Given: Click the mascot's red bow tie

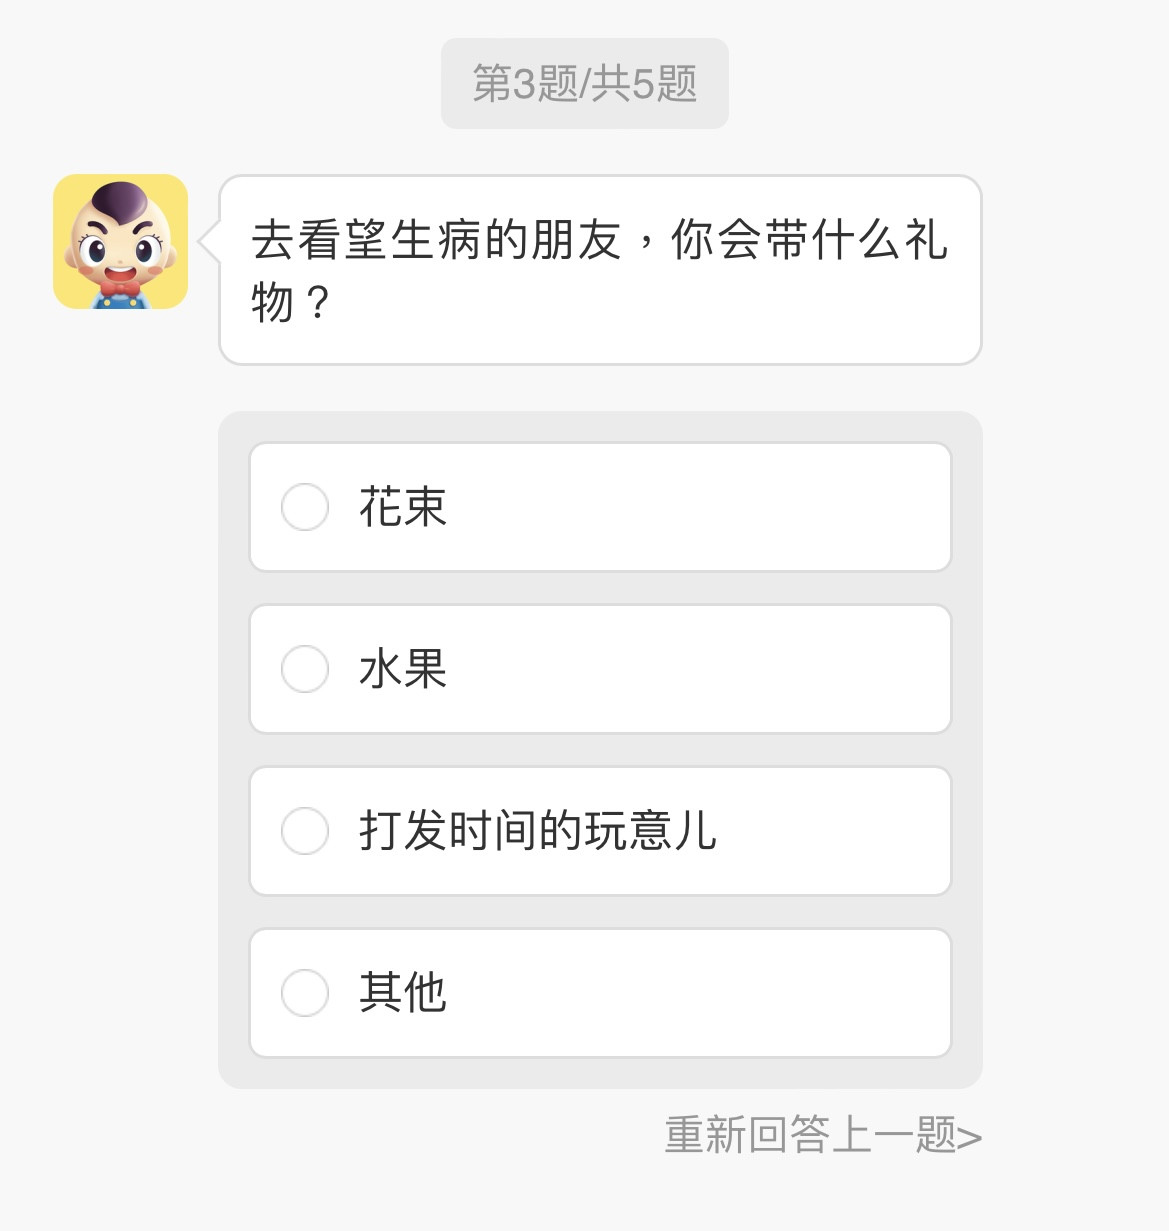Looking at the screenshot, I should point(120,287).
